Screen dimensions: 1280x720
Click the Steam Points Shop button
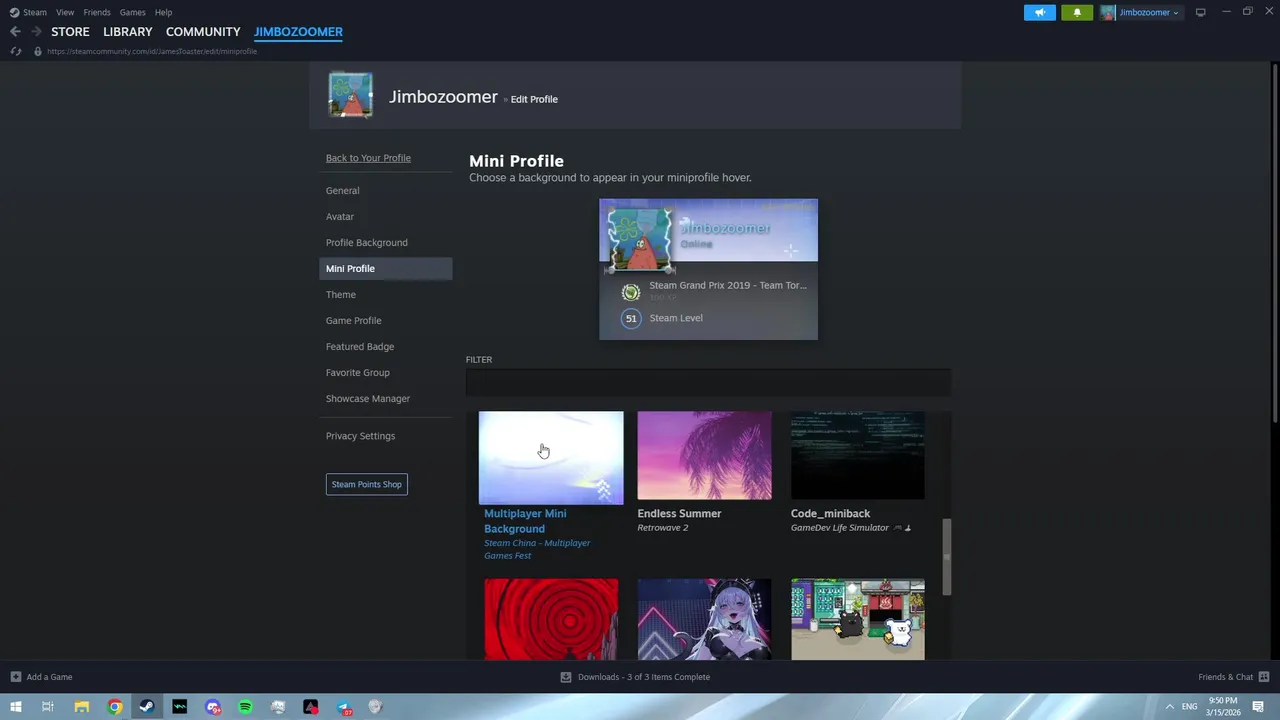click(367, 484)
